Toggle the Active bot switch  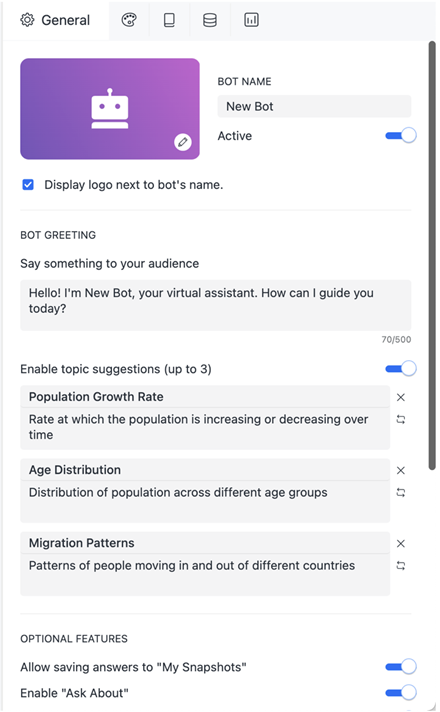point(401,135)
